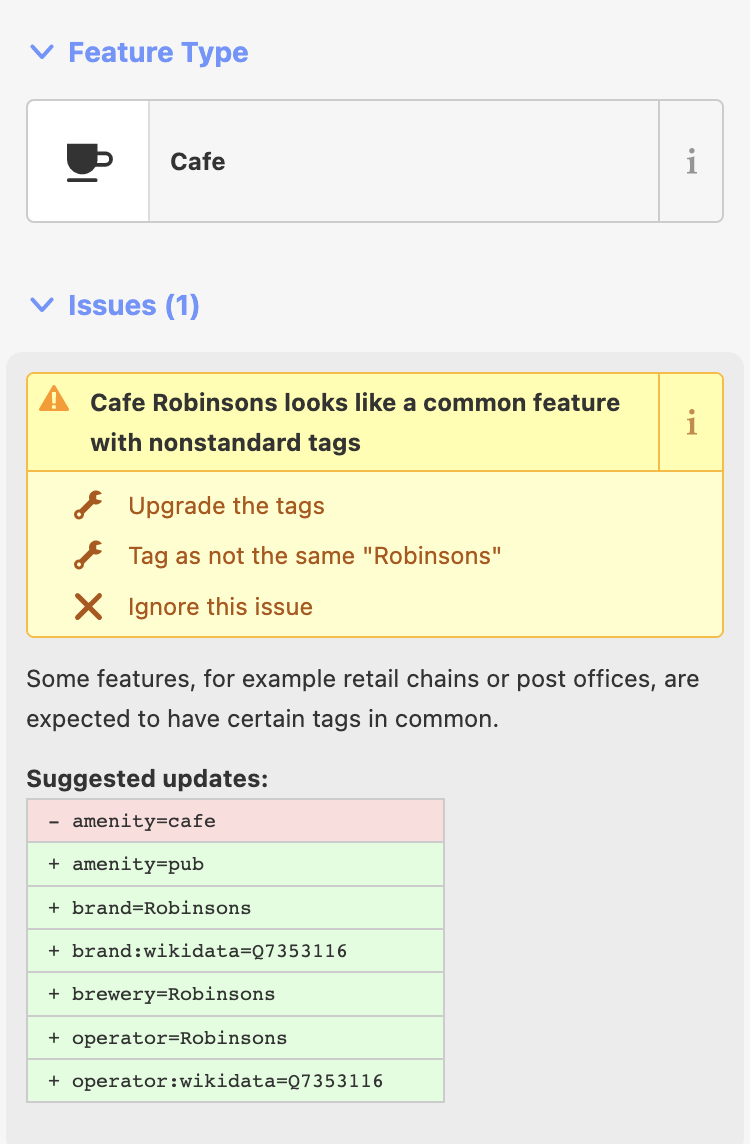
Task: Click the cafe cup icon in Feature Type
Action: [x=87, y=160]
